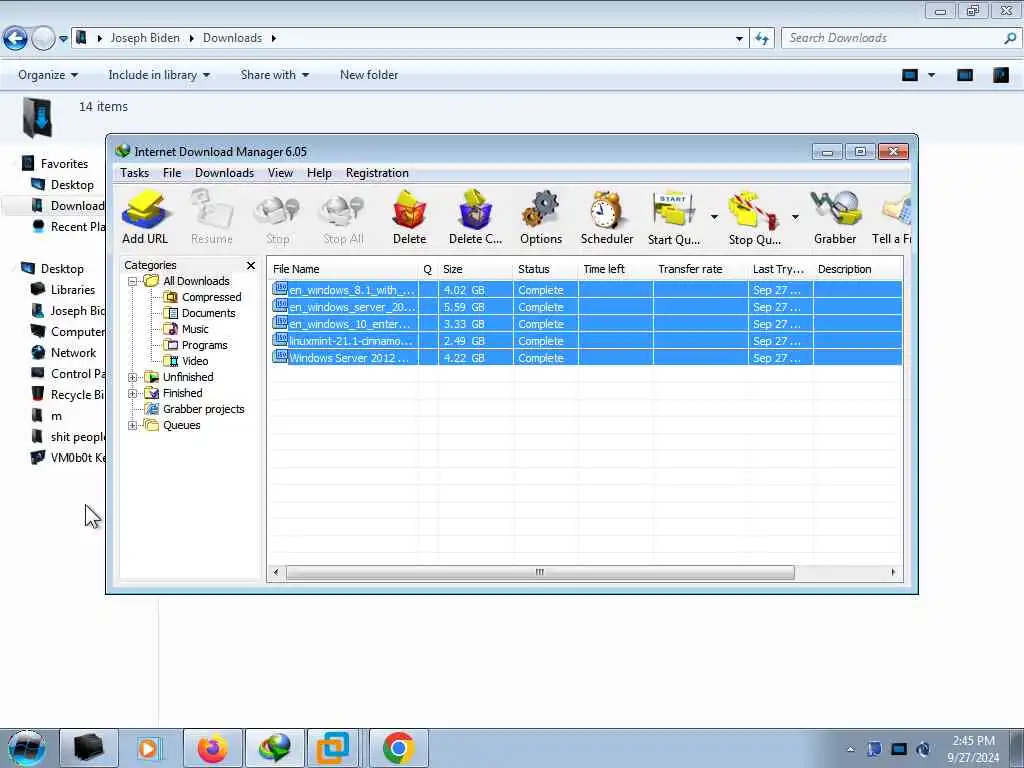Close the Categories panel
The width and height of the screenshot is (1024, 768).
(x=251, y=265)
